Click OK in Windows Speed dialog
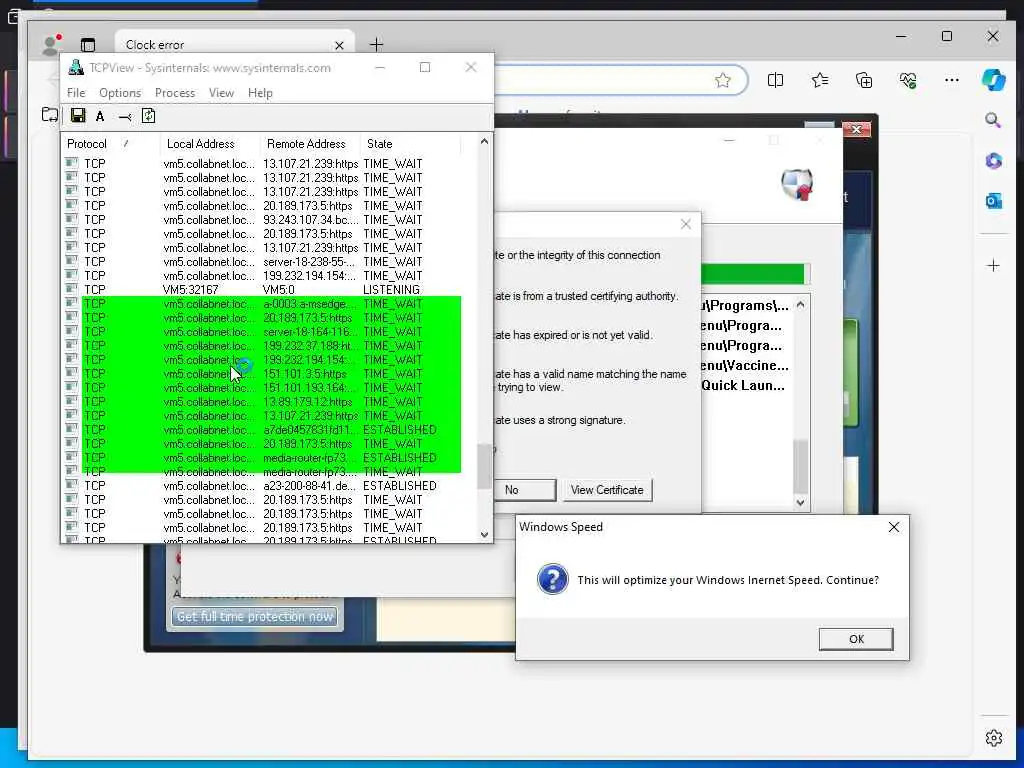This screenshot has width=1024, height=768. [856, 639]
